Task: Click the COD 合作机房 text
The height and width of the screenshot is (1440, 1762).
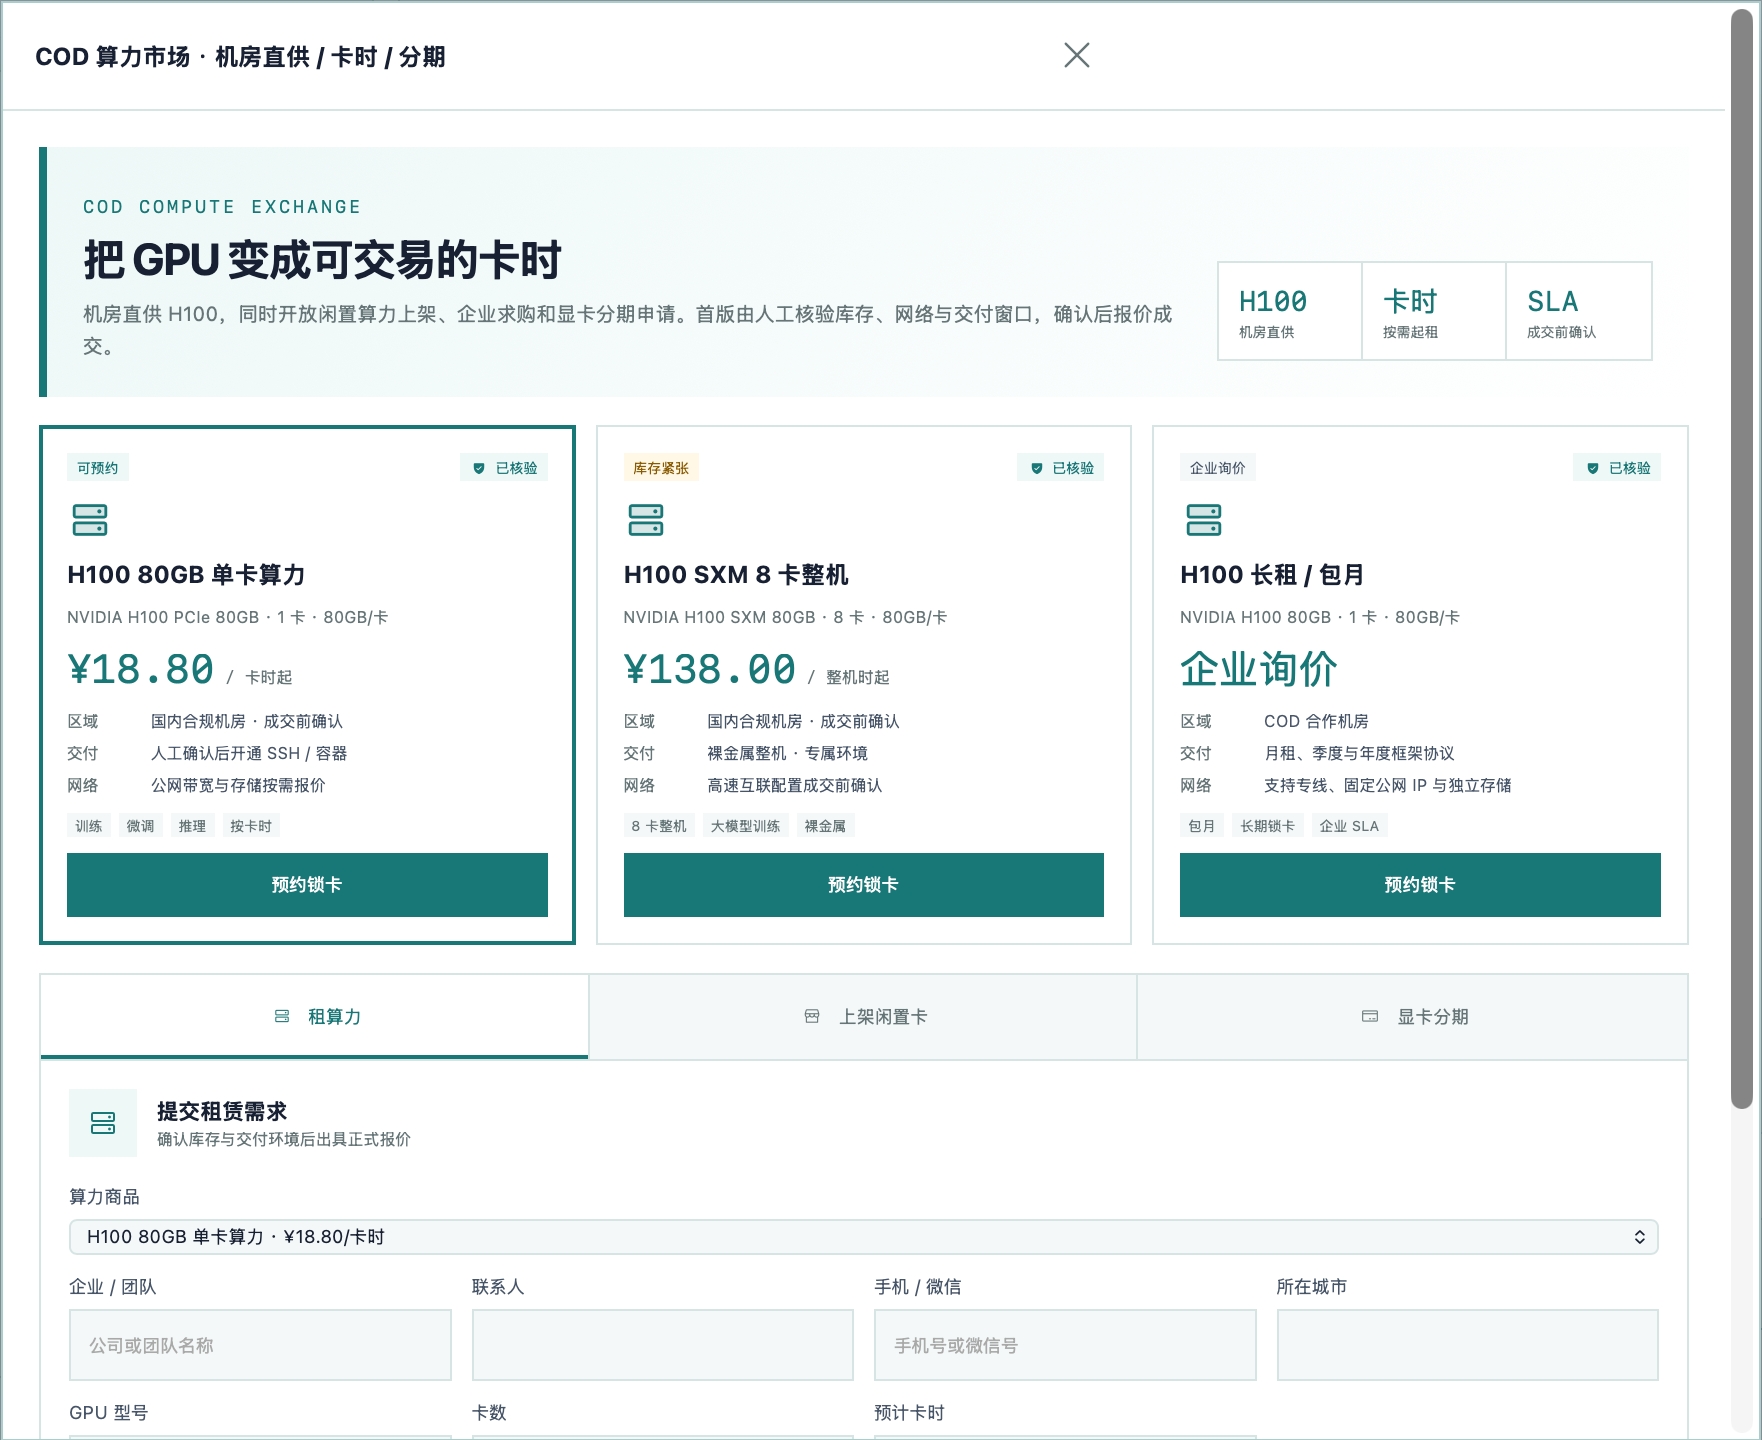Action: pyautogui.click(x=1316, y=721)
